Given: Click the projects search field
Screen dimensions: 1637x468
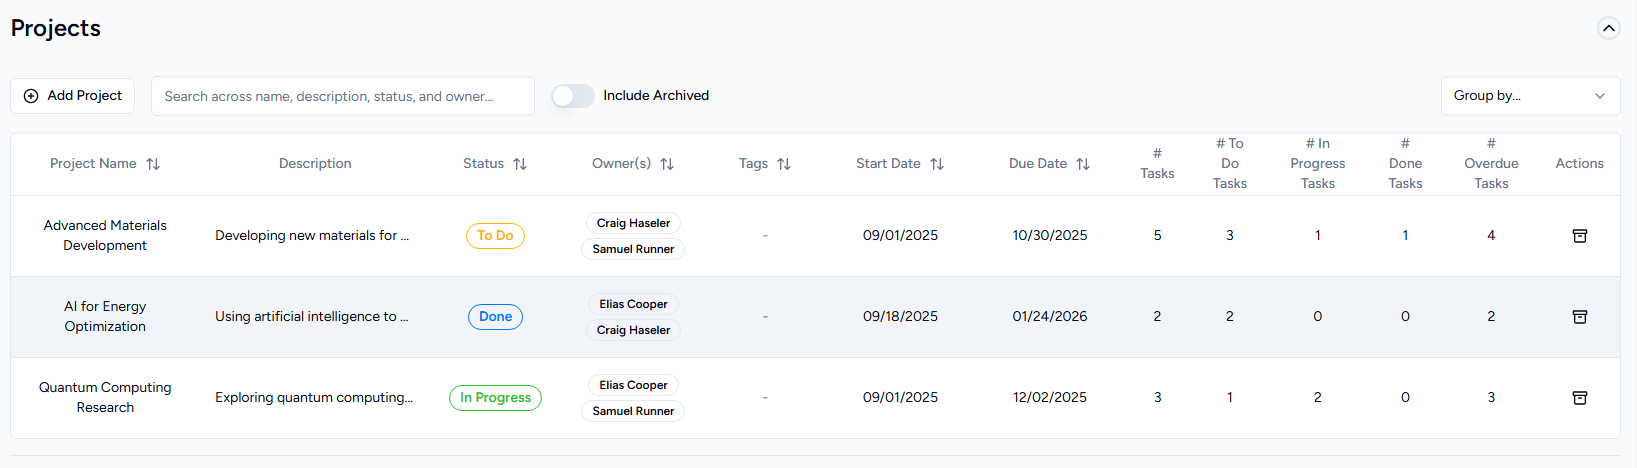Looking at the screenshot, I should [342, 96].
